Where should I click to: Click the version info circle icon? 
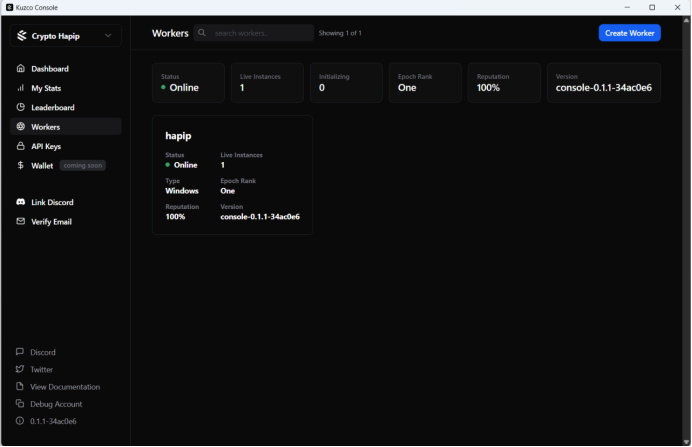tap(19, 421)
